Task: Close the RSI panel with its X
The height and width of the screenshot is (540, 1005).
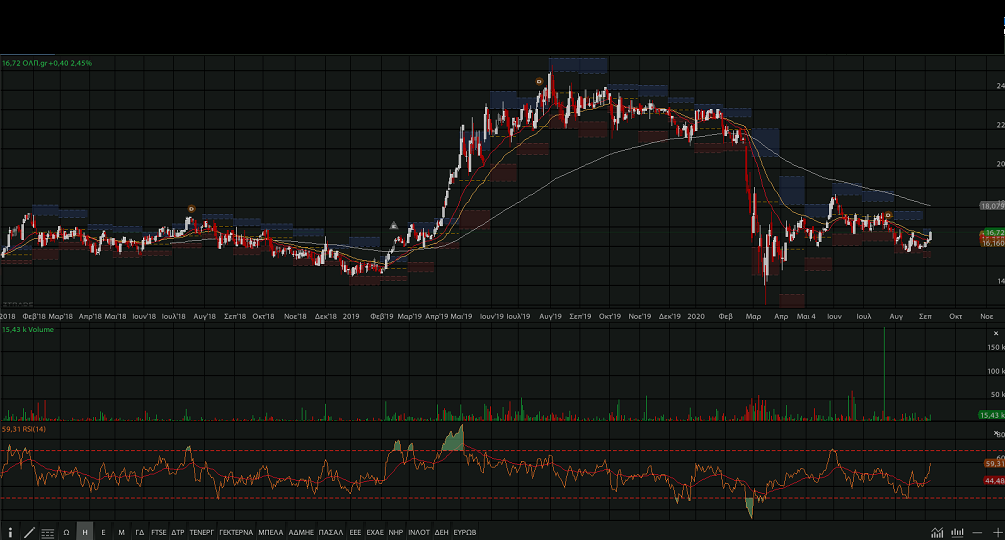Action: click(x=995, y=433)
